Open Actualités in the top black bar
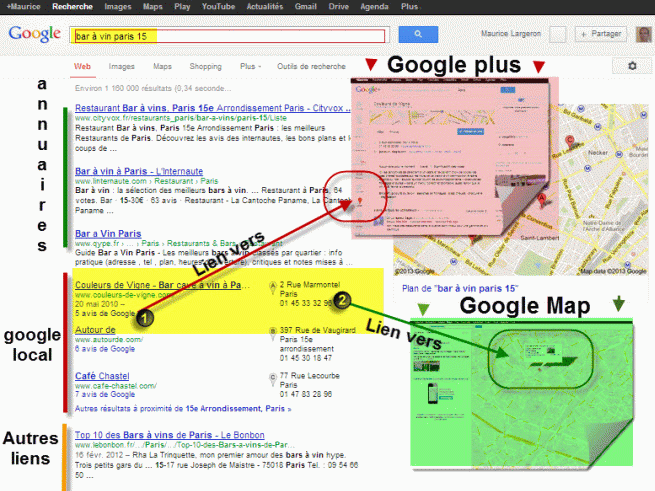Screen dimensions: 655x491 pyautogui.click(x=265, y=7)
